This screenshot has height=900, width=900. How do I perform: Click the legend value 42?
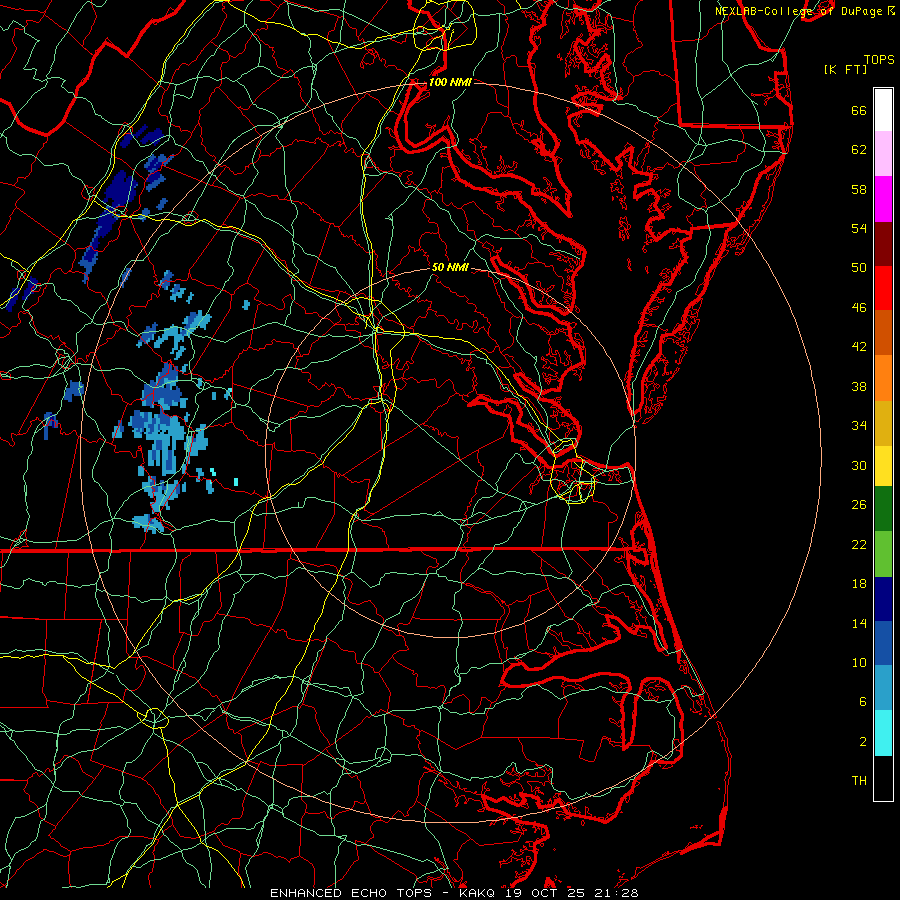pyautogui.click(x=859, y=347)
